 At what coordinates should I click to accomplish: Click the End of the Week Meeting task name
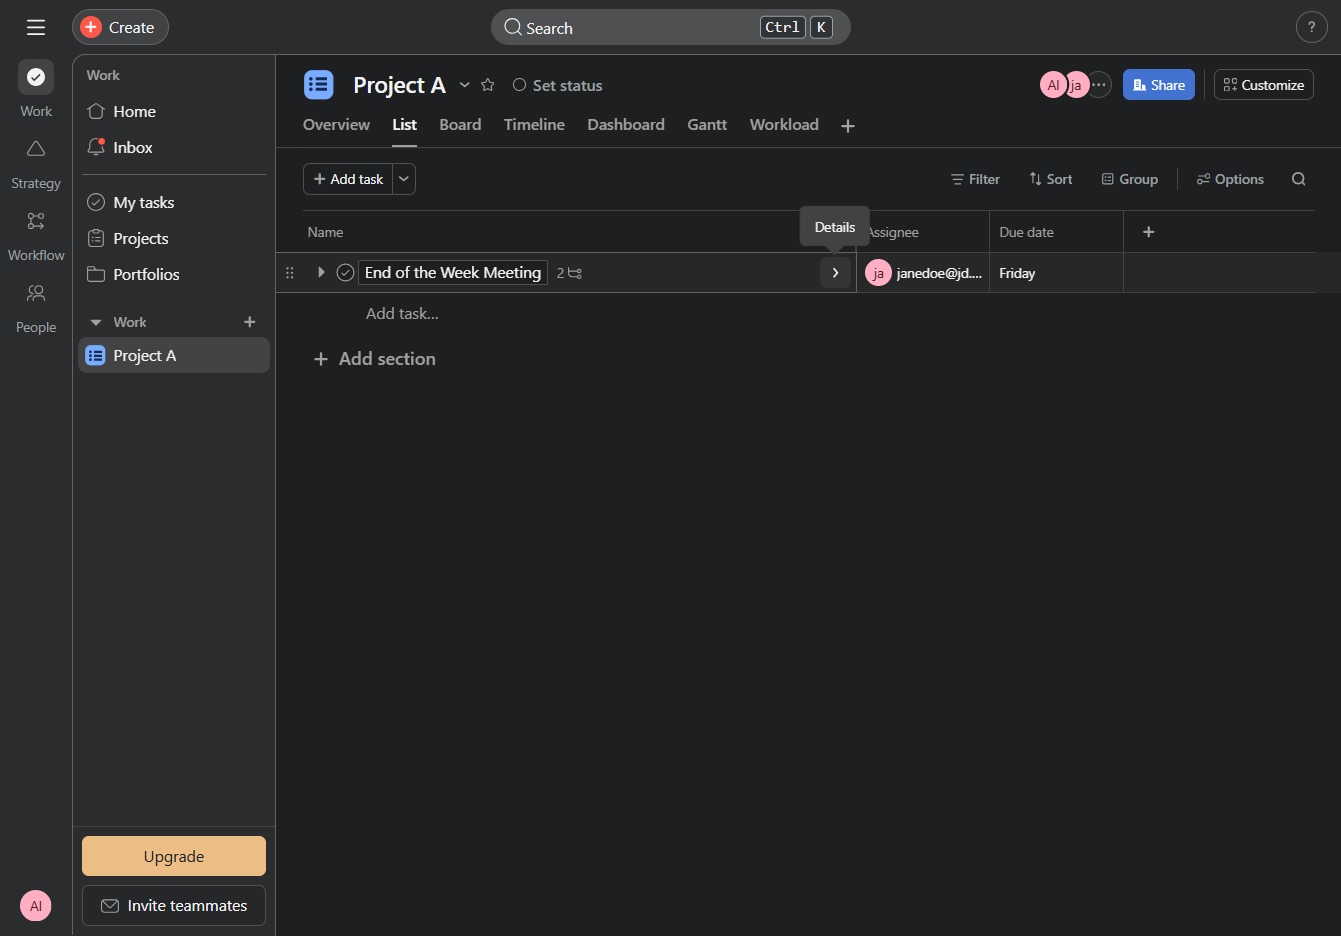click(x=453, y=272)
